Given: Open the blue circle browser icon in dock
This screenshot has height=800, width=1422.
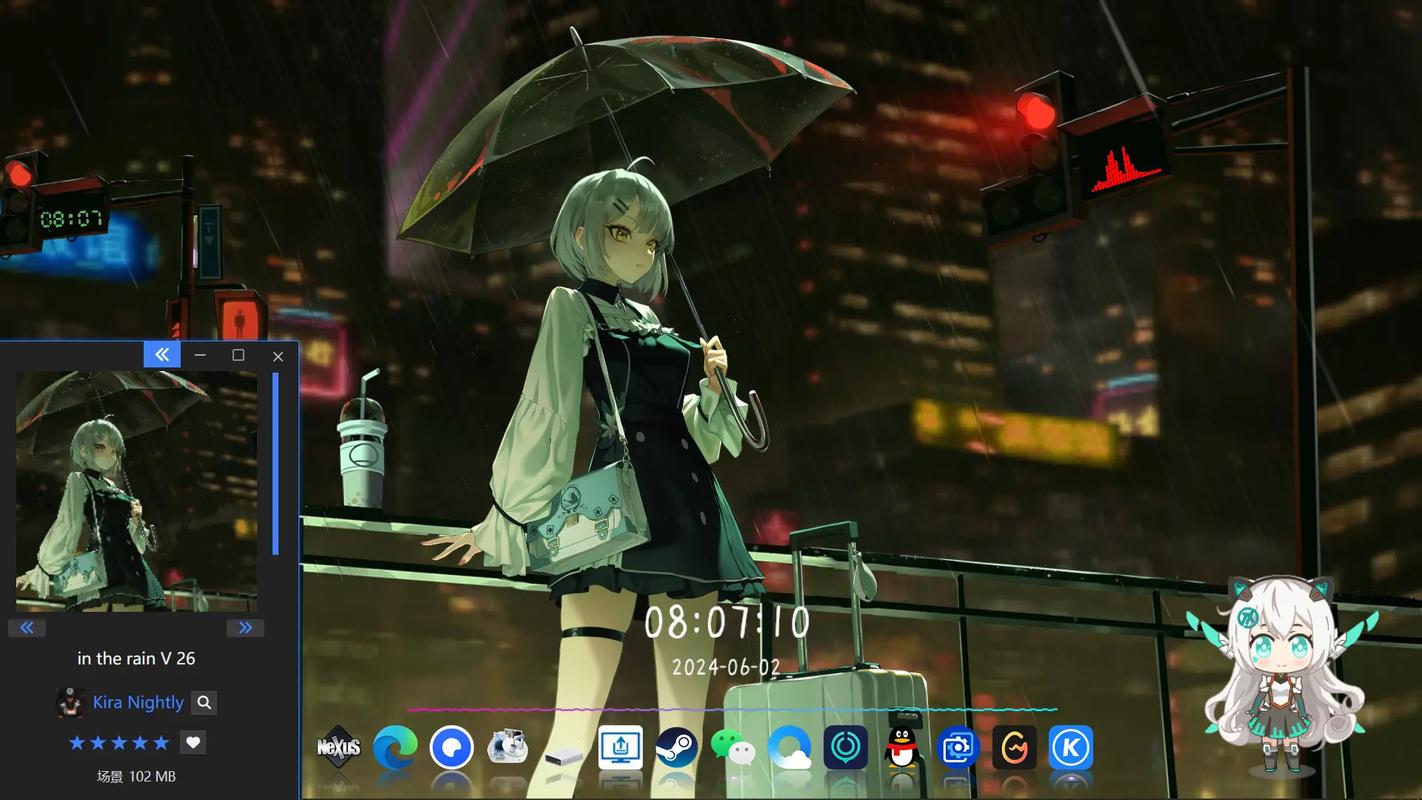Looking at the screenshot, I should tap(452, 748).
